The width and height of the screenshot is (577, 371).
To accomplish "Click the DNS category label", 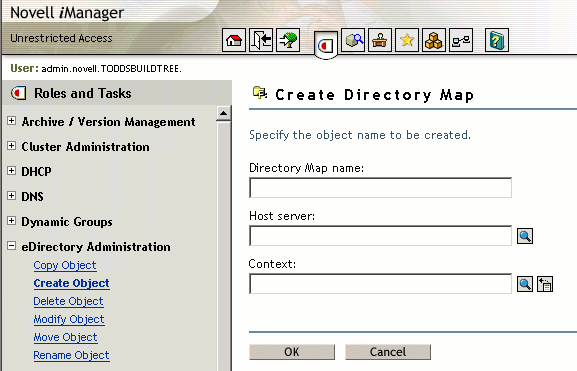I will 32,197.
